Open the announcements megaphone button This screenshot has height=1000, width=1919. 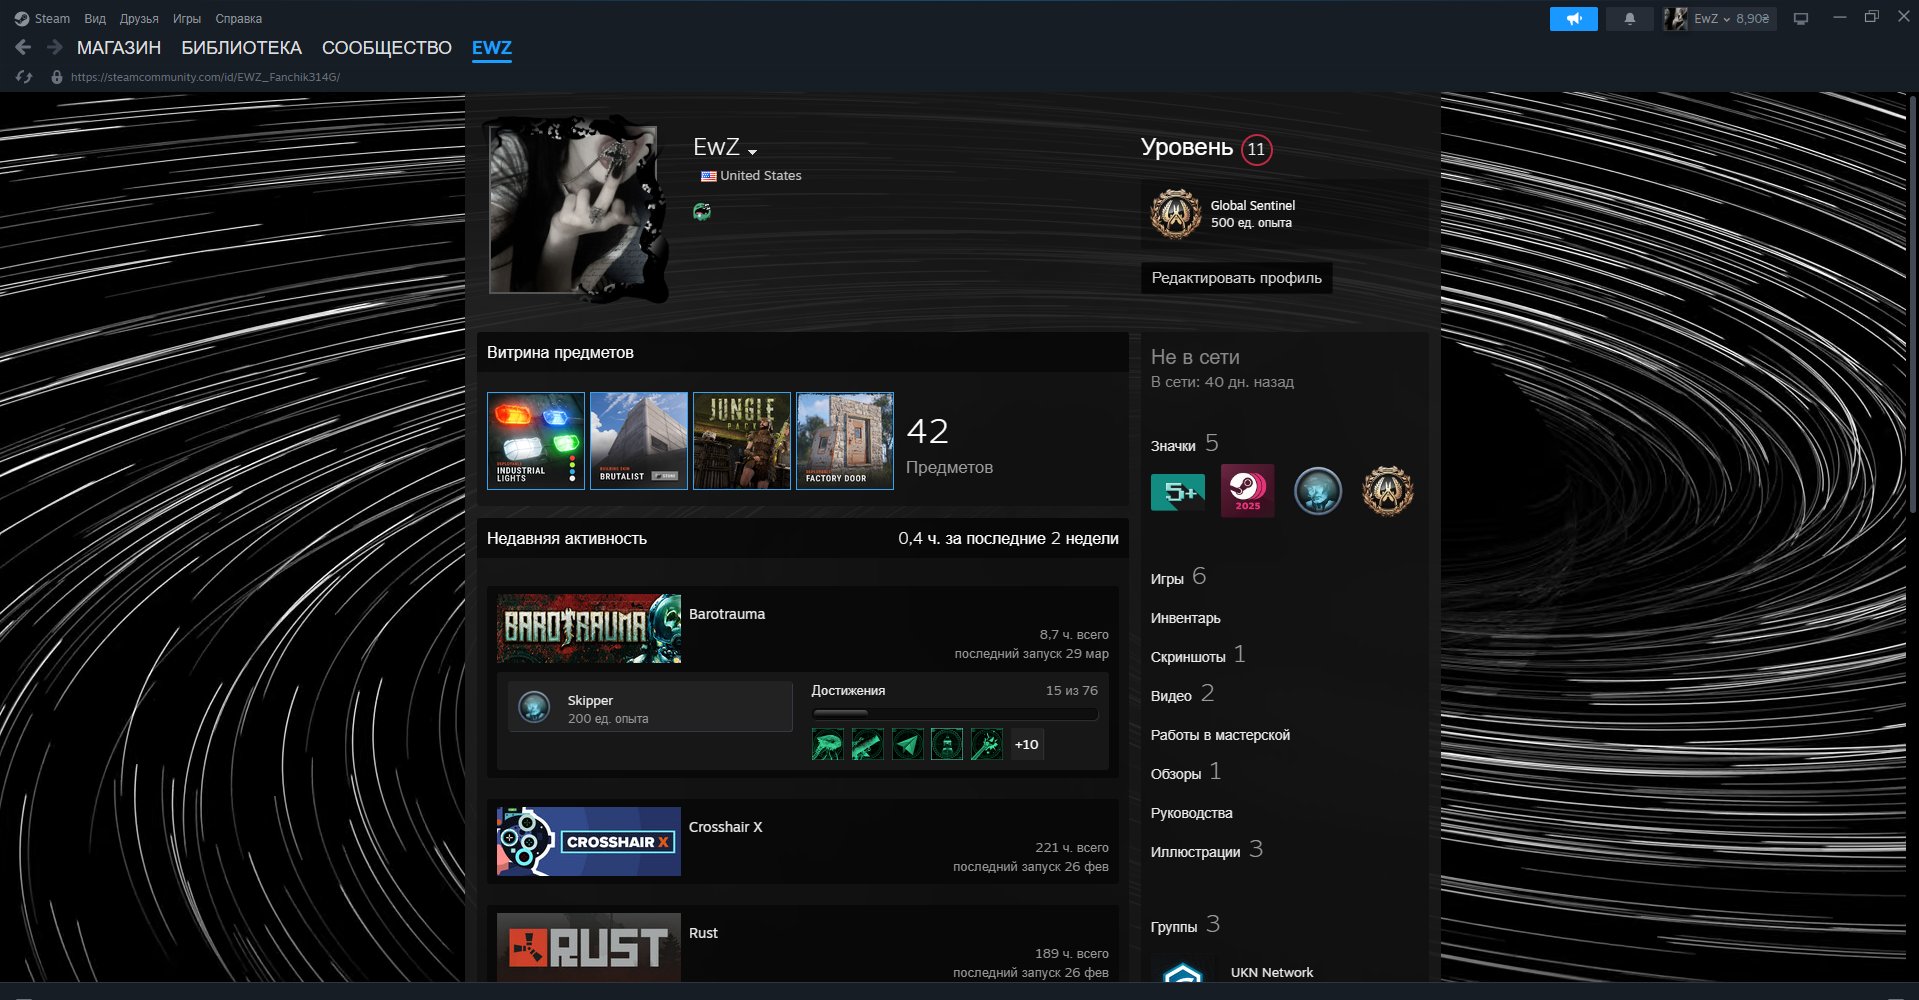click(1574, 19)
